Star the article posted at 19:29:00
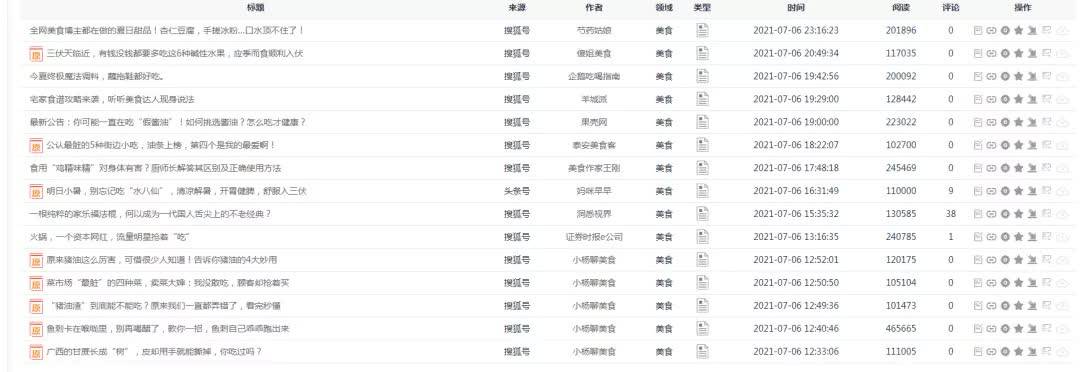The width and height of the screenshot is (1080, 372). [1018, 99]
